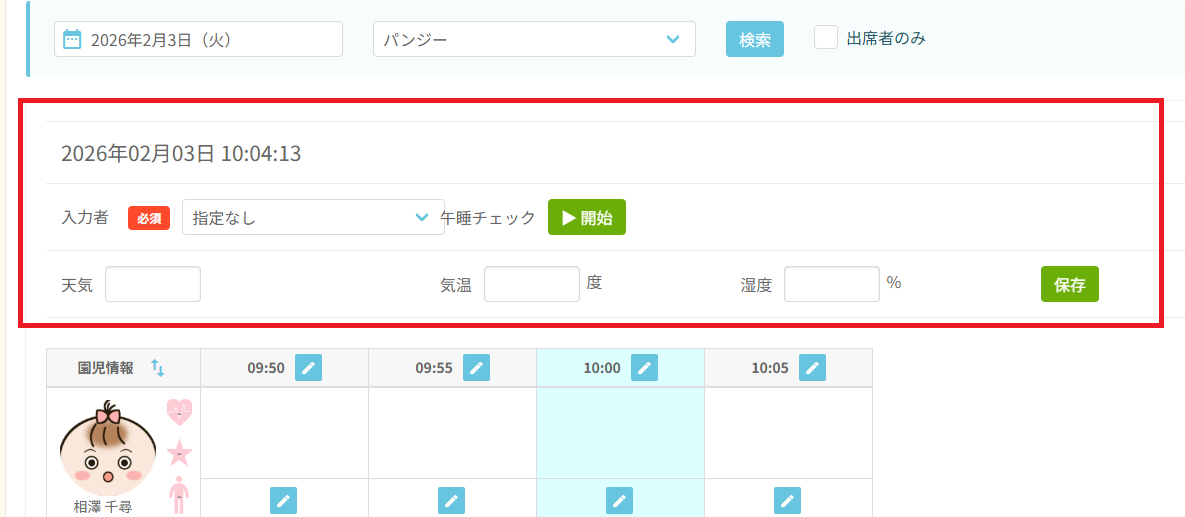Open the calendar date picker icon
Screen dimensions: 1185x517
pyautogui.click(x=72, y=39)
